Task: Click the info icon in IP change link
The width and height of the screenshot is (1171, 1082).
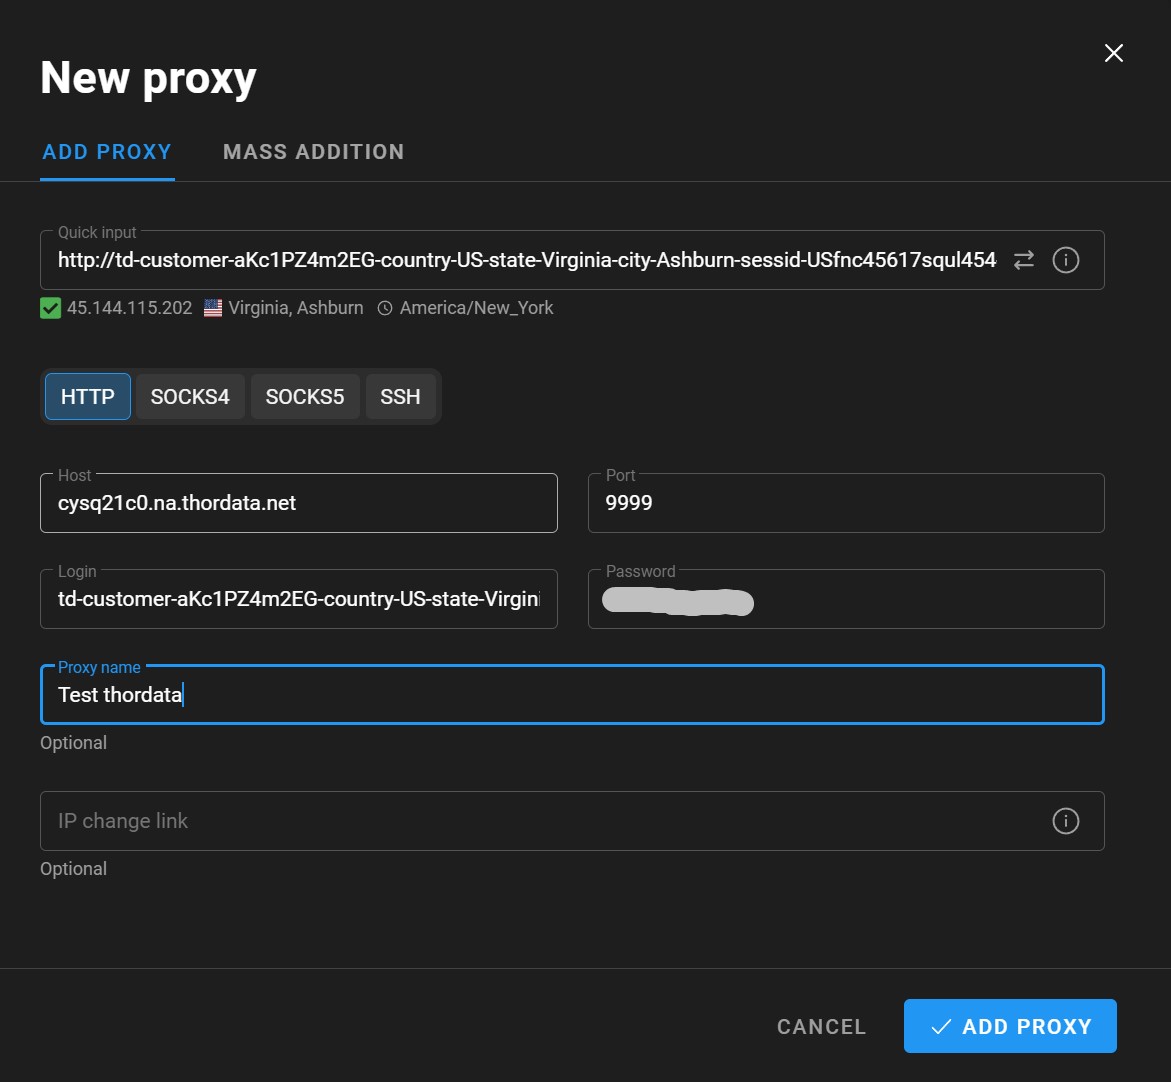Action: 1066,821
